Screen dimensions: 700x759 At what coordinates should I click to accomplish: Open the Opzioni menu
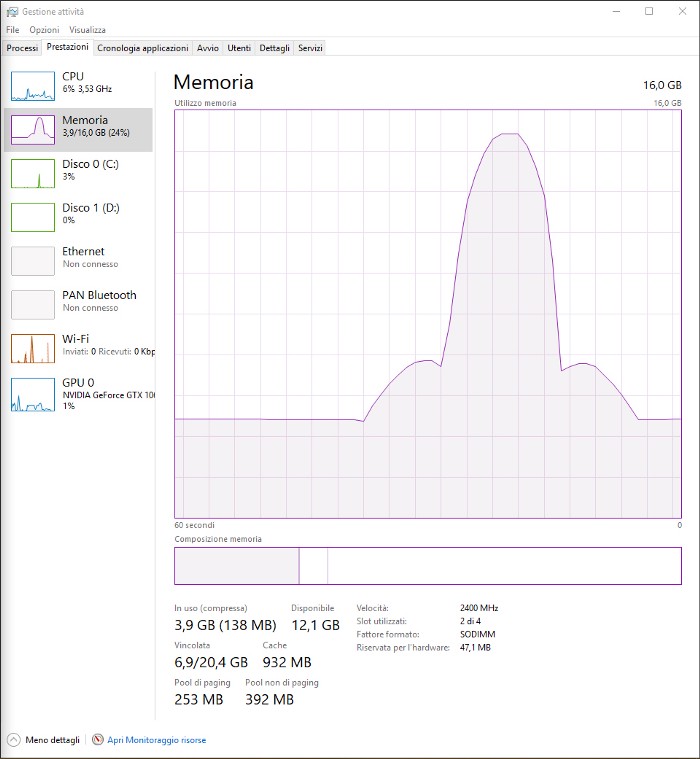click(44, 30)
